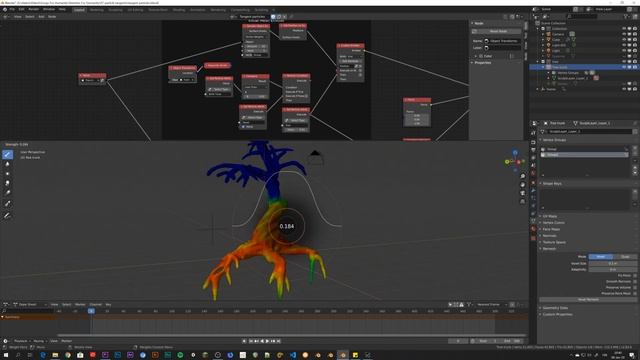
Task: Toggle render camera icon for Light.001 row
Action: coord(634,45)
